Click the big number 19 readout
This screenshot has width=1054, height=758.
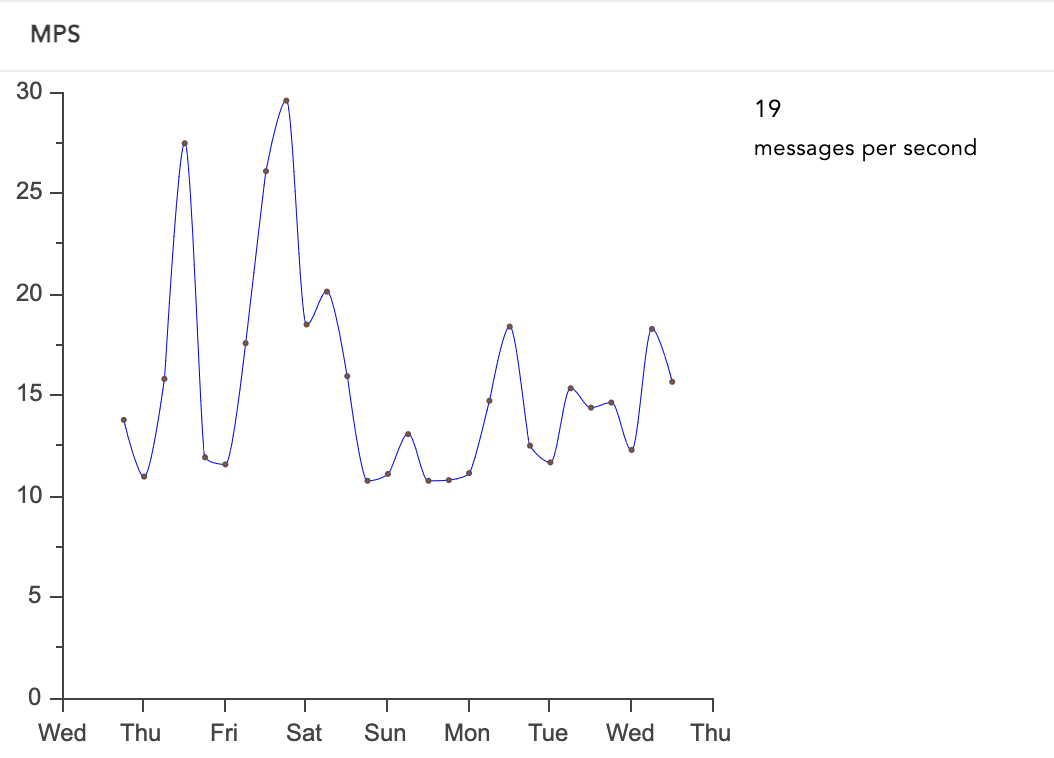click(767, 109)
